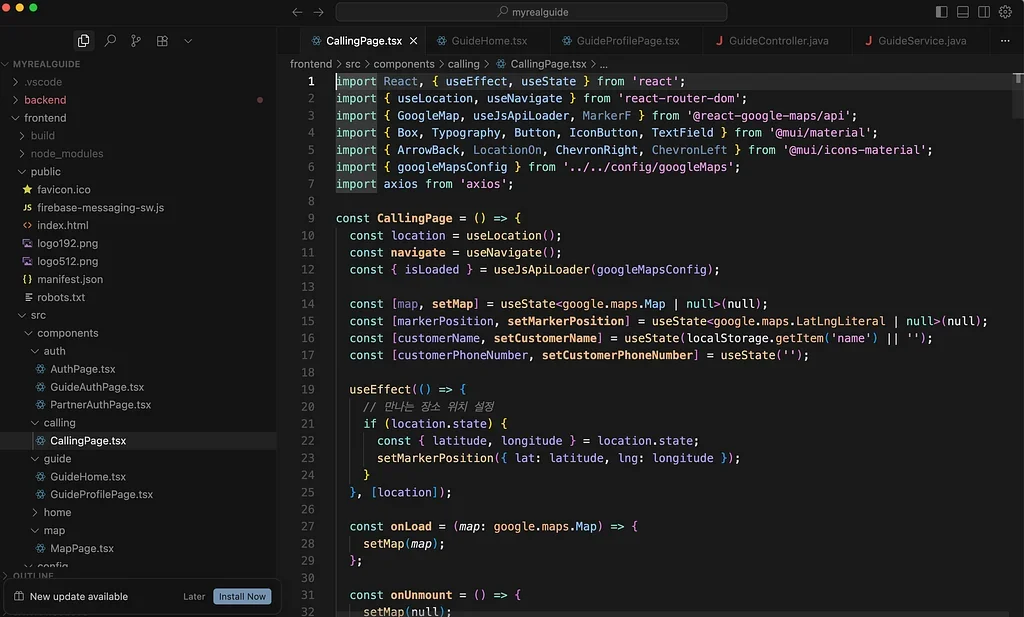Click line number 9 in the gutter
The height and width of the screenshot is (617, 1024).
pyautogui.click(x=311, y=218)
